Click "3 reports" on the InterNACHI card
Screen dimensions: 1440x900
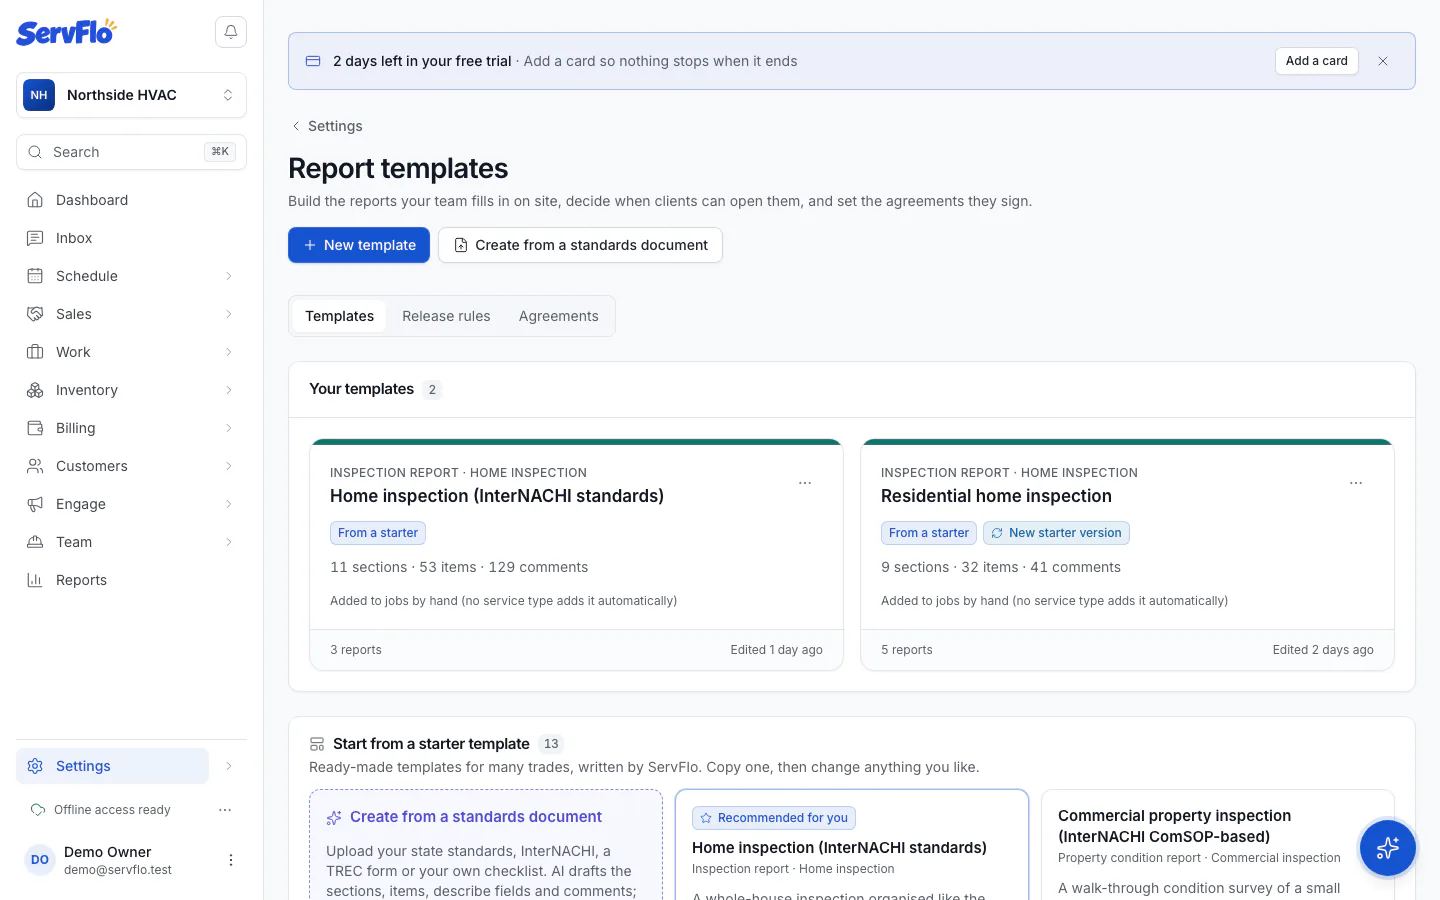point(356,650)
